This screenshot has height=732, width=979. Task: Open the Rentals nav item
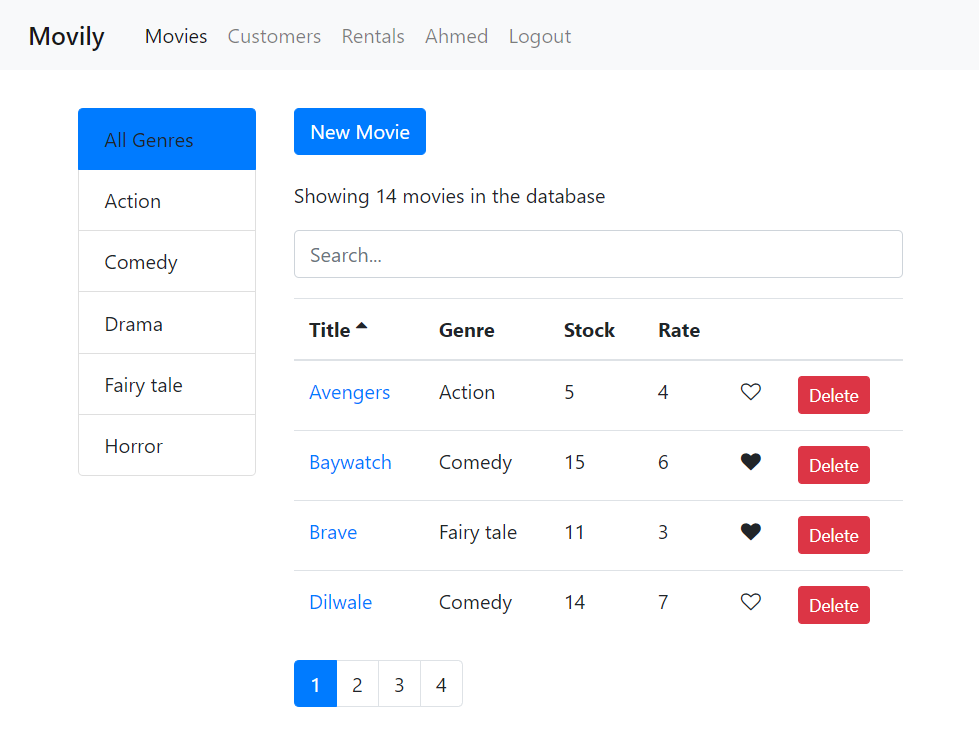[x=373, y=36]
